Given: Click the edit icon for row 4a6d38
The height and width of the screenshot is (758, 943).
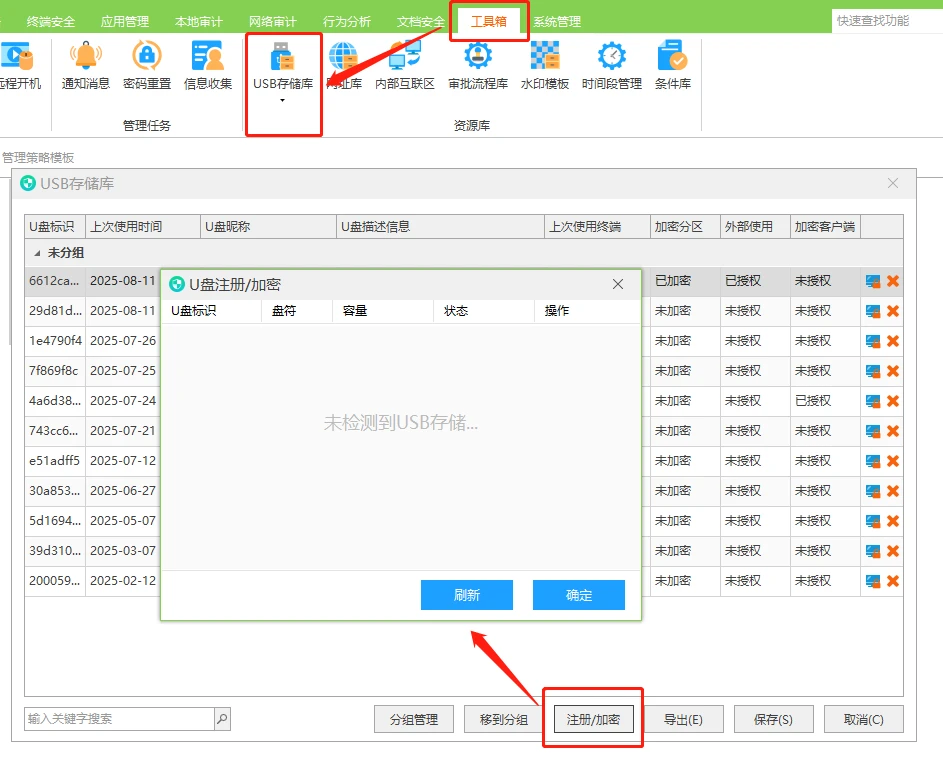Looking at the screenshot, I should tap(873, 401).
